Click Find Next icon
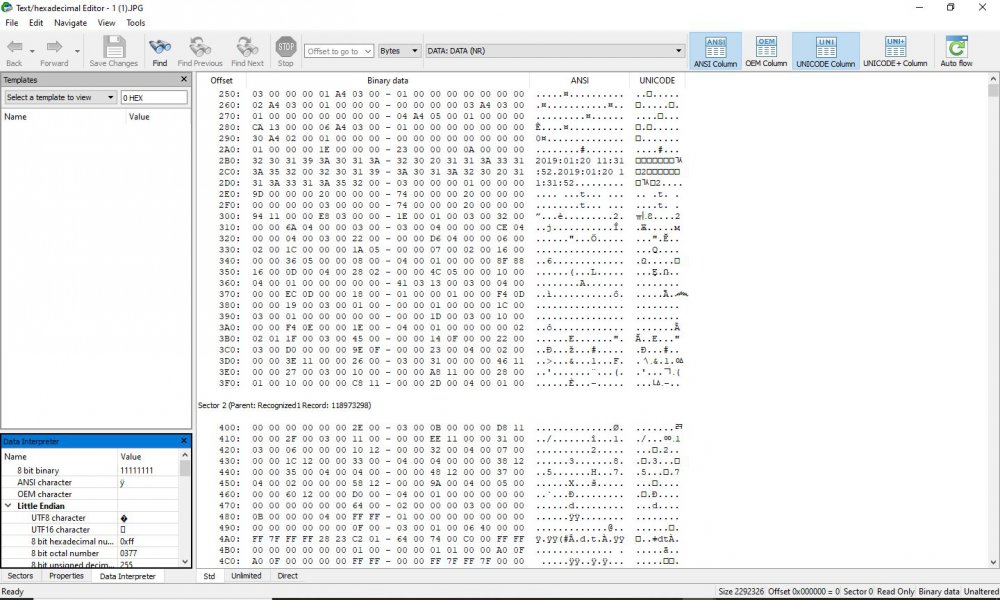Image resolution: width=1000 pixels, height=600 pixels. point(247,47)
